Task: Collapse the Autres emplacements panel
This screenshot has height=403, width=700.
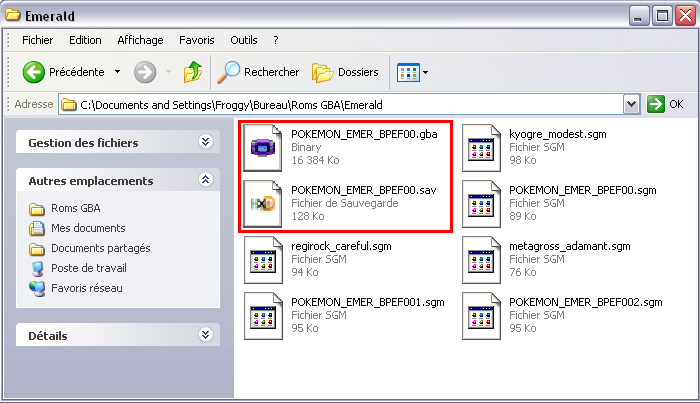Action: pyautogui.click(x=205, y=180)
